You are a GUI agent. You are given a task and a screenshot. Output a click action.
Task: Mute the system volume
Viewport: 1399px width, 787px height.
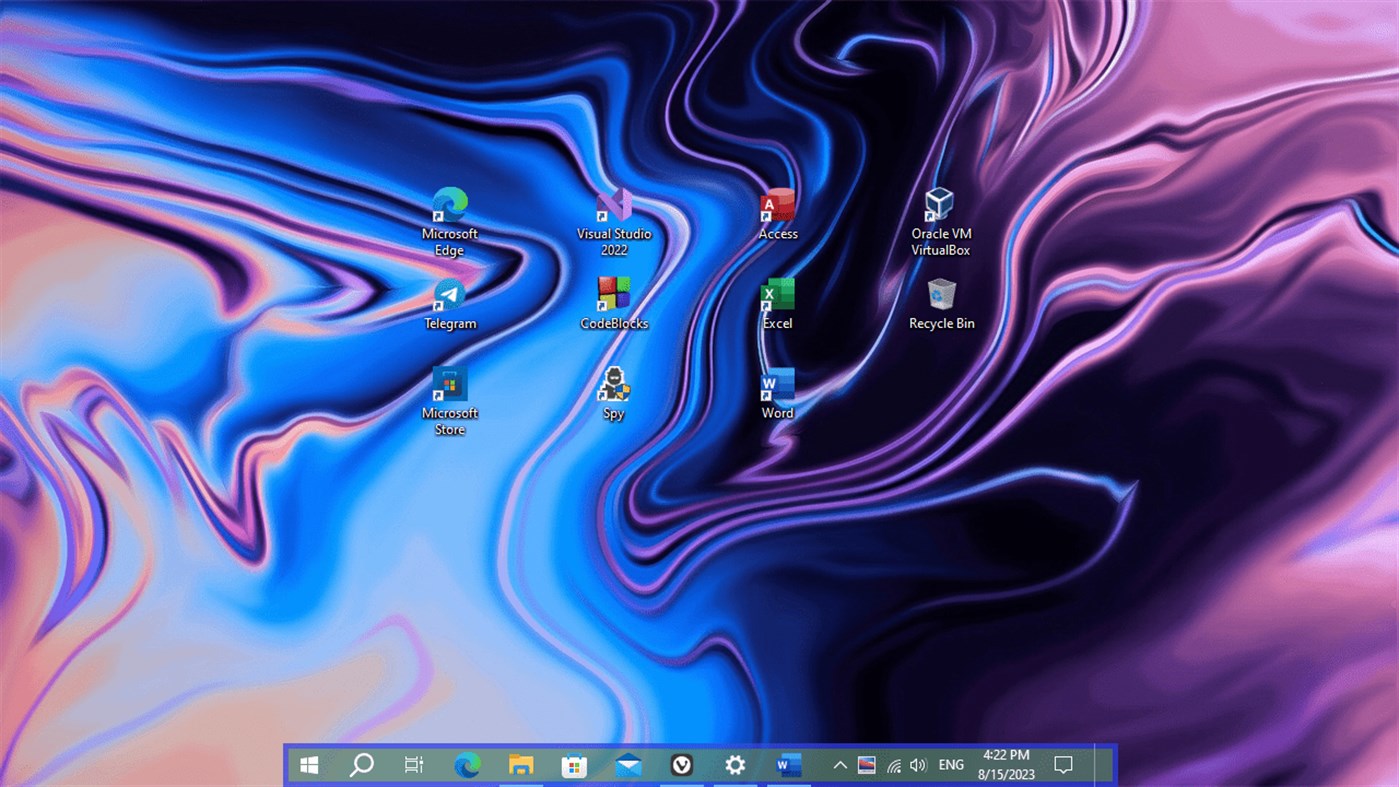tap(919, 764)
